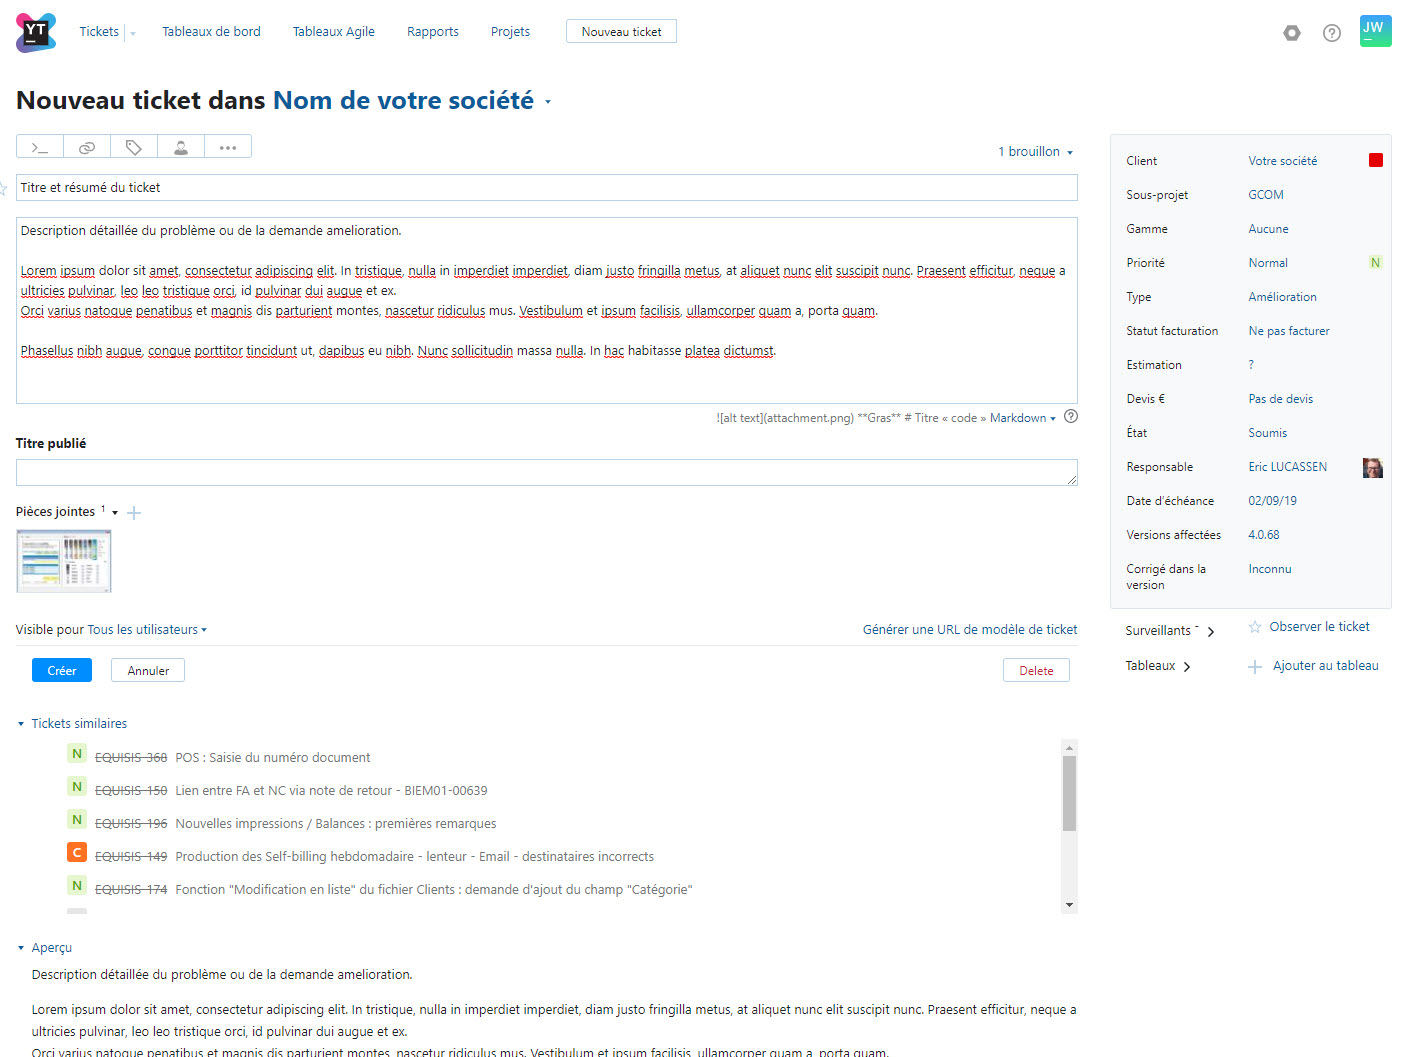The width and height of the screenshot is (1414, 1057).
Task: Go to Rapports in top navigation
Action: tap(432, 32)
